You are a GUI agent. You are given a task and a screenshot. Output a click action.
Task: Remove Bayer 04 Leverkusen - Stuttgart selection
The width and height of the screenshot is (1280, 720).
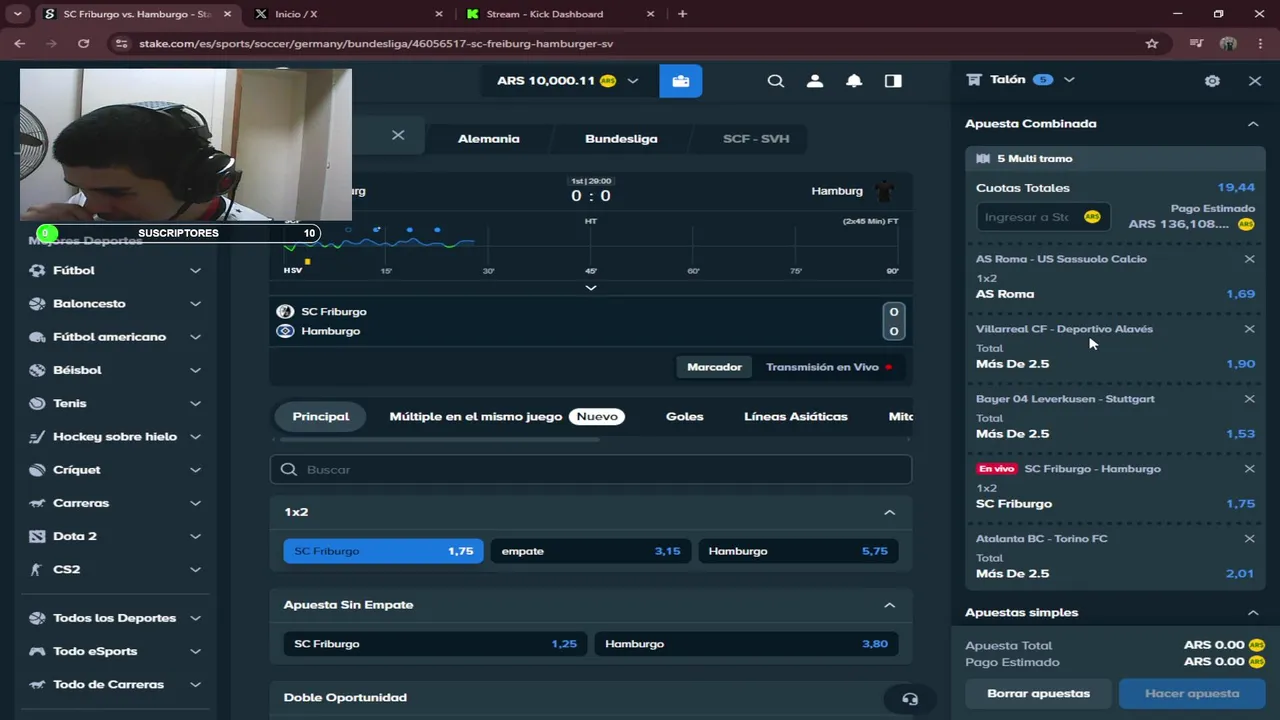[1249, 399]
